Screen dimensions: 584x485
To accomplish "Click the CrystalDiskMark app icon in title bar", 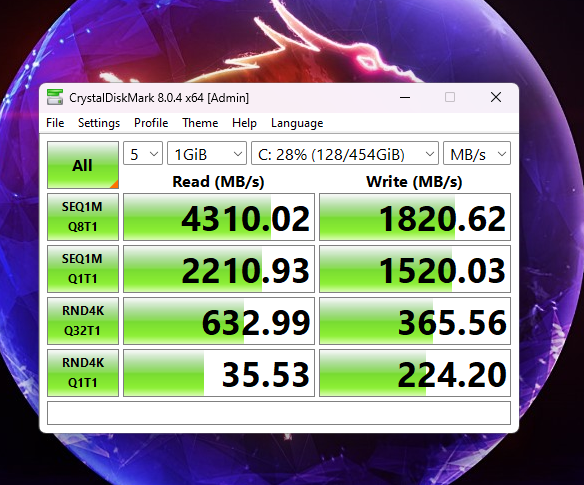I will click(x=55, y=98).
